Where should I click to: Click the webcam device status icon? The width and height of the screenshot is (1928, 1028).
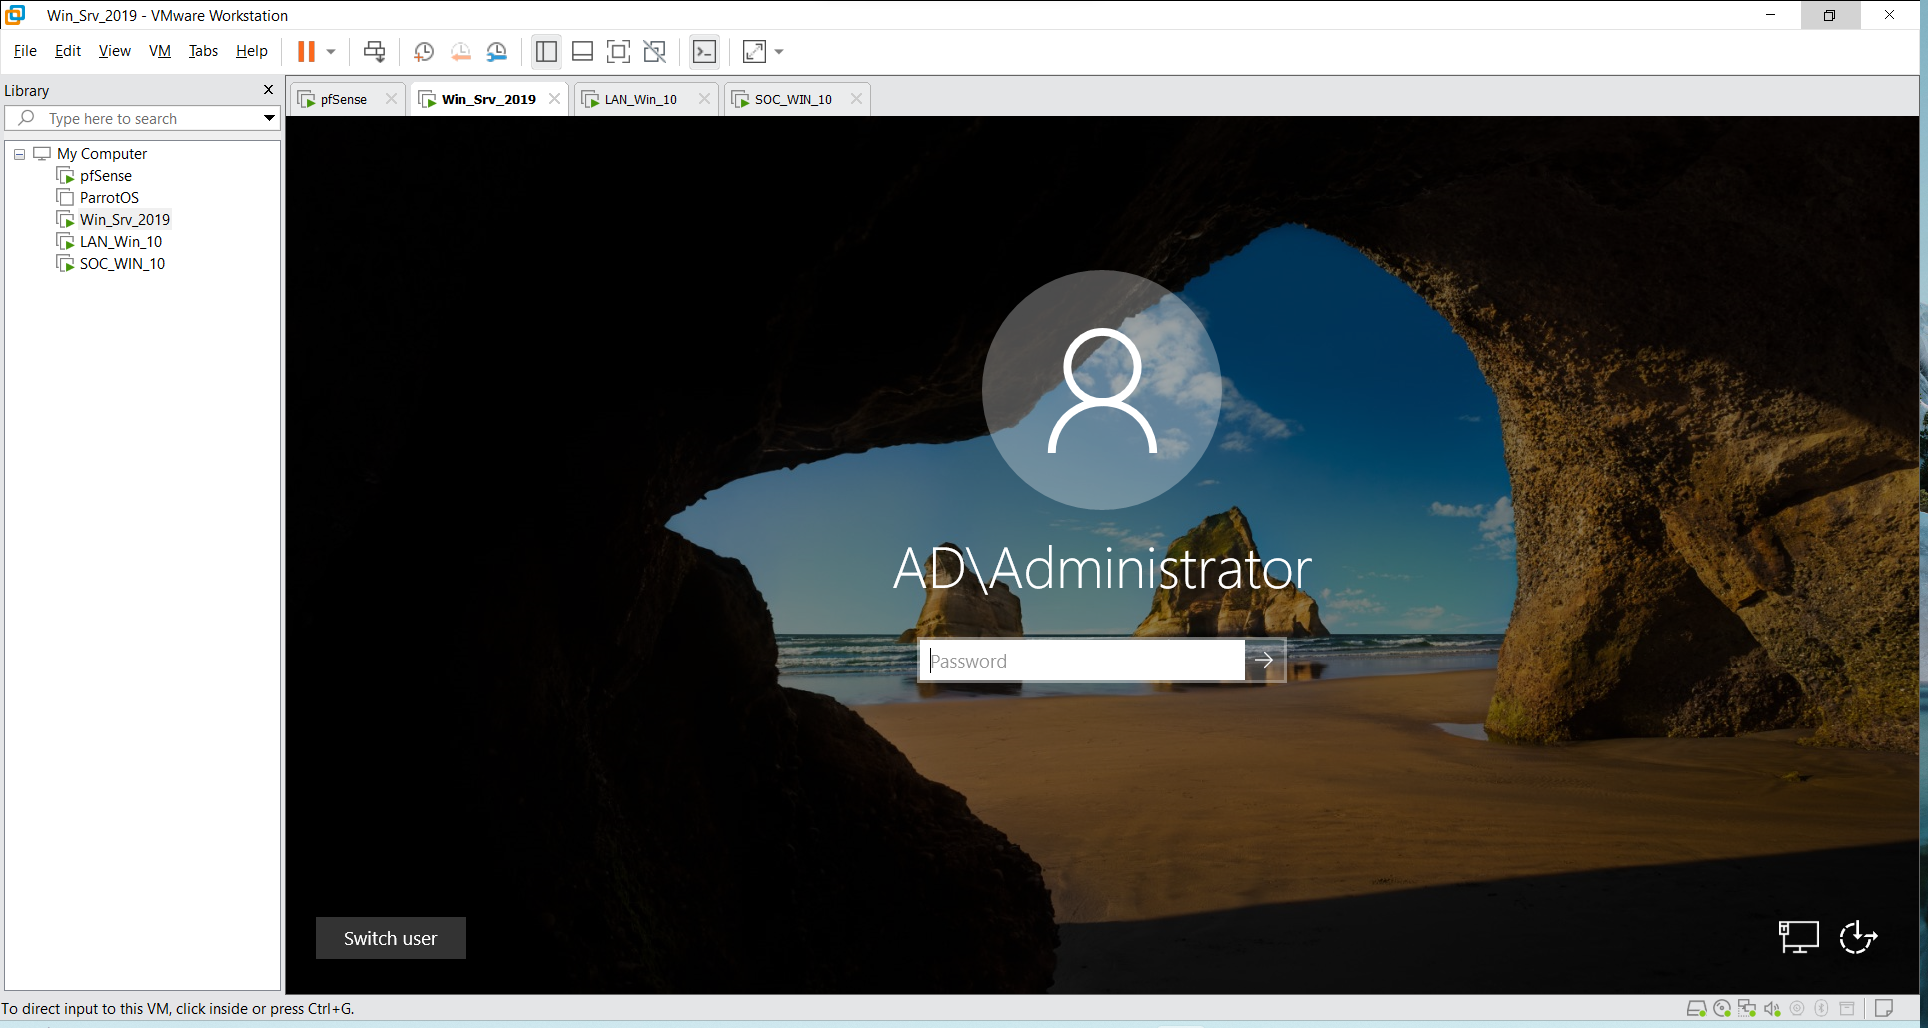click(1797, 1009)
